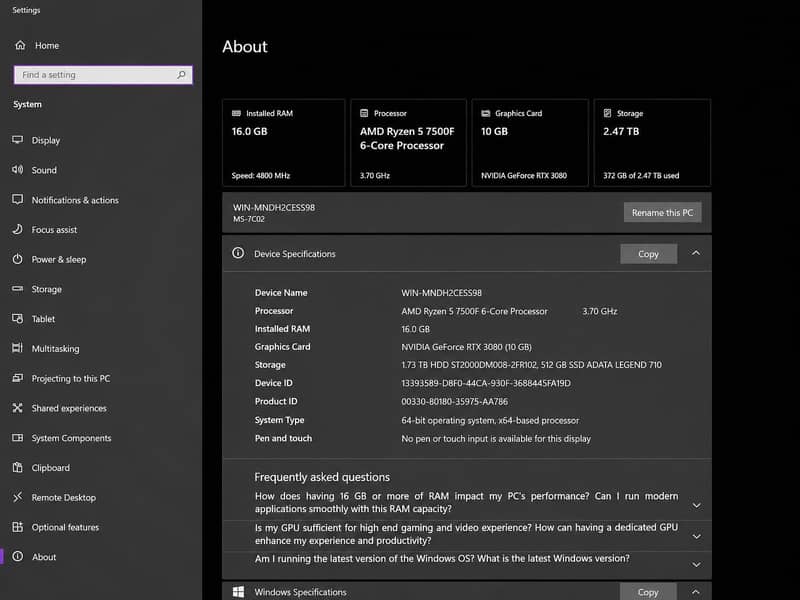
Task: Click the Display monitor icon
Action: tap(17, 140)
